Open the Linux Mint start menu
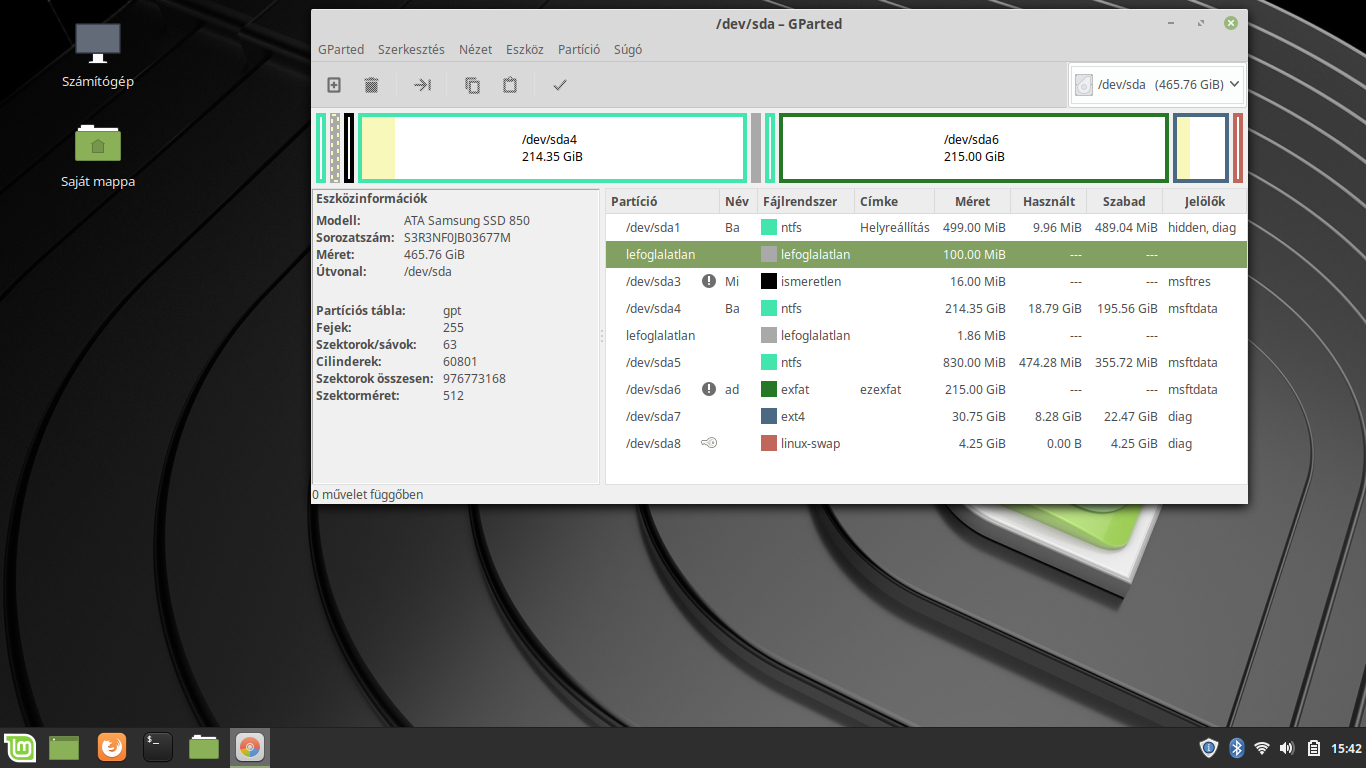 click(x=20, y=747)
